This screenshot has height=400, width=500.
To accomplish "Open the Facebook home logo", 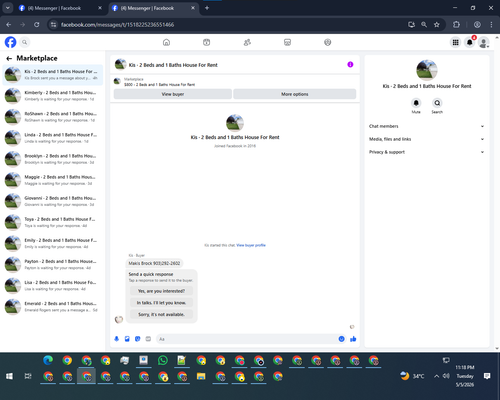I will pyautogui.click(x=10, y=42).
